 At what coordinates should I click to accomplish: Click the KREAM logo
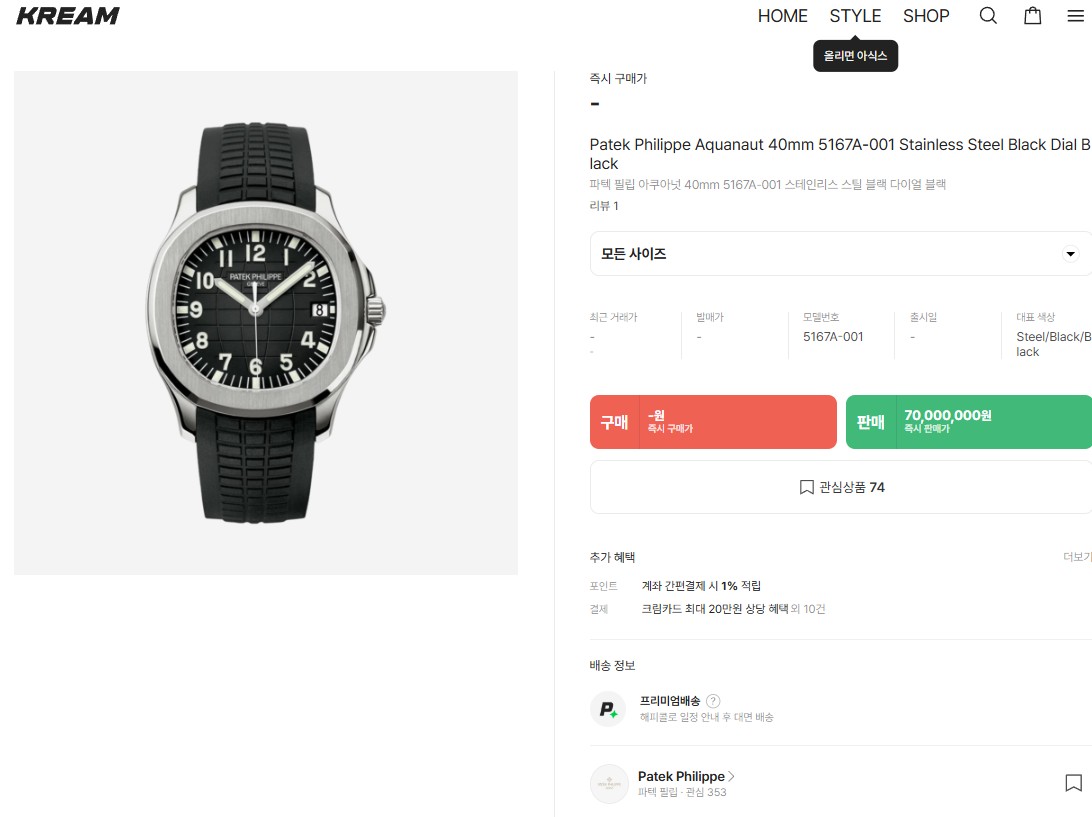(68, 16)
